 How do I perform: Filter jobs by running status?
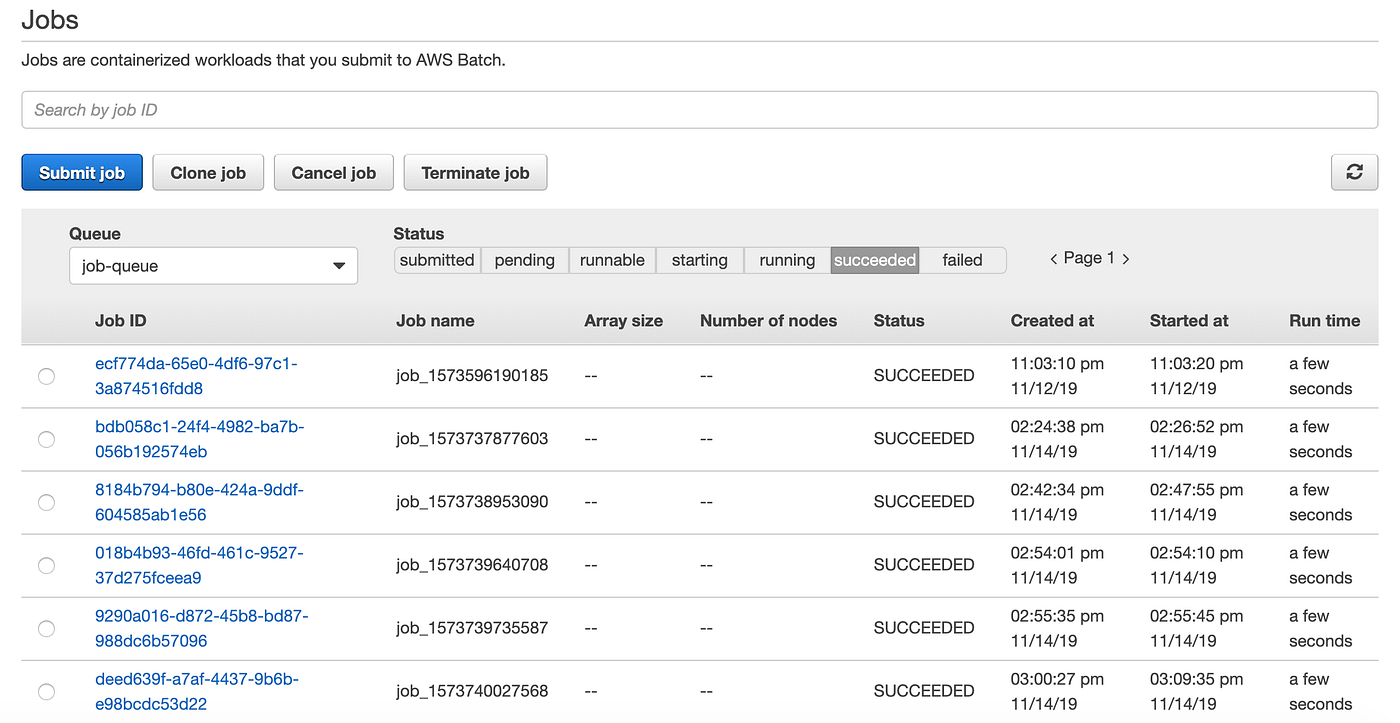787,260
